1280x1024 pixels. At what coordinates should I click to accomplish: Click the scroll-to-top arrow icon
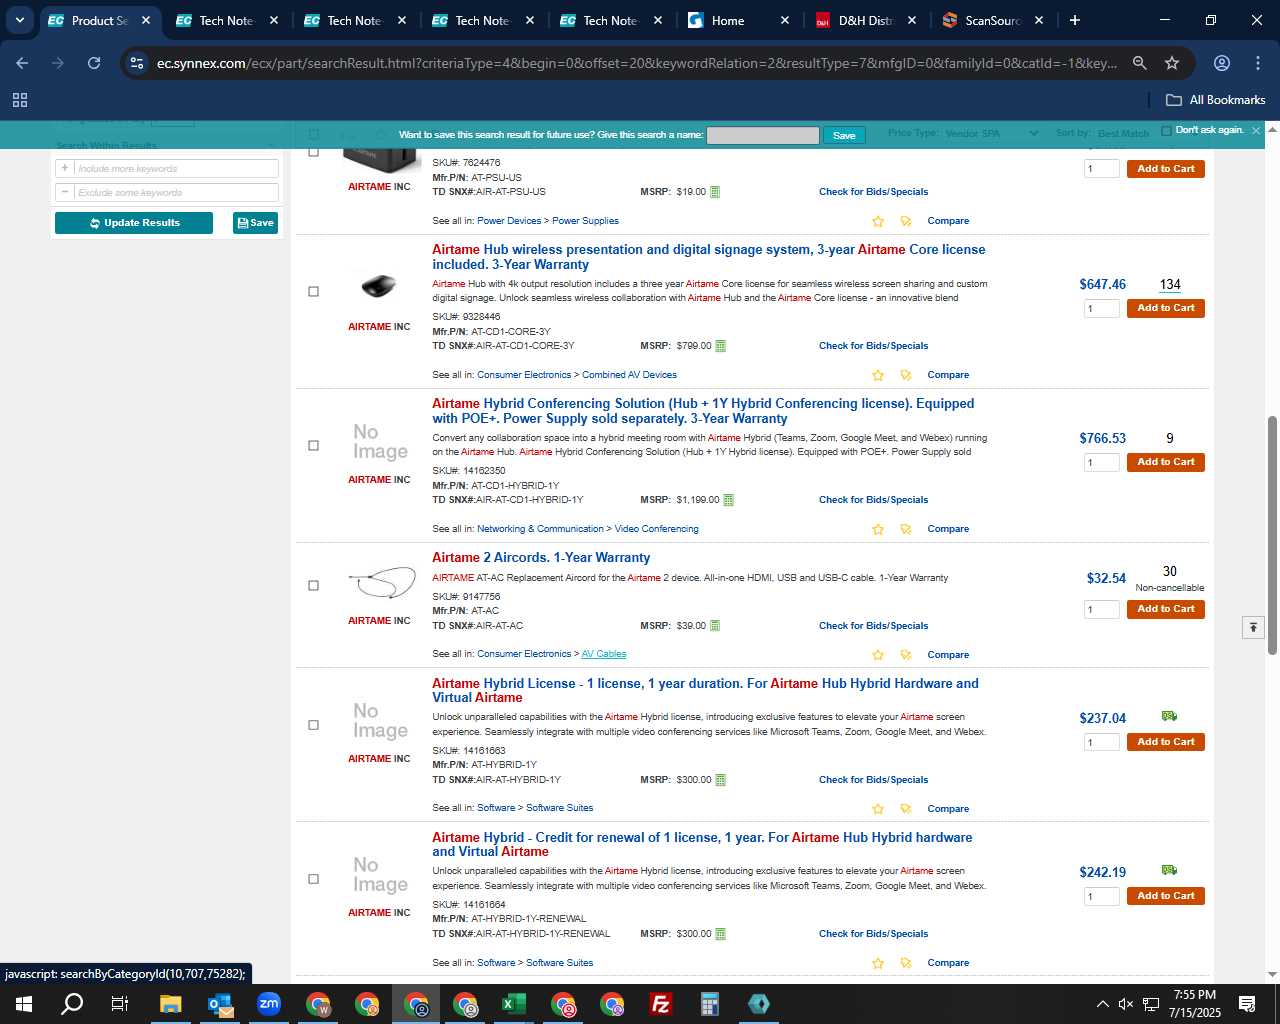tap(1253, 627)
